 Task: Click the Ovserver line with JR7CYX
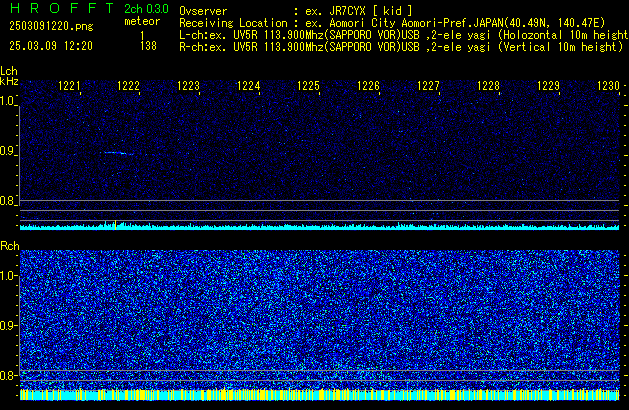coord(296,11)
